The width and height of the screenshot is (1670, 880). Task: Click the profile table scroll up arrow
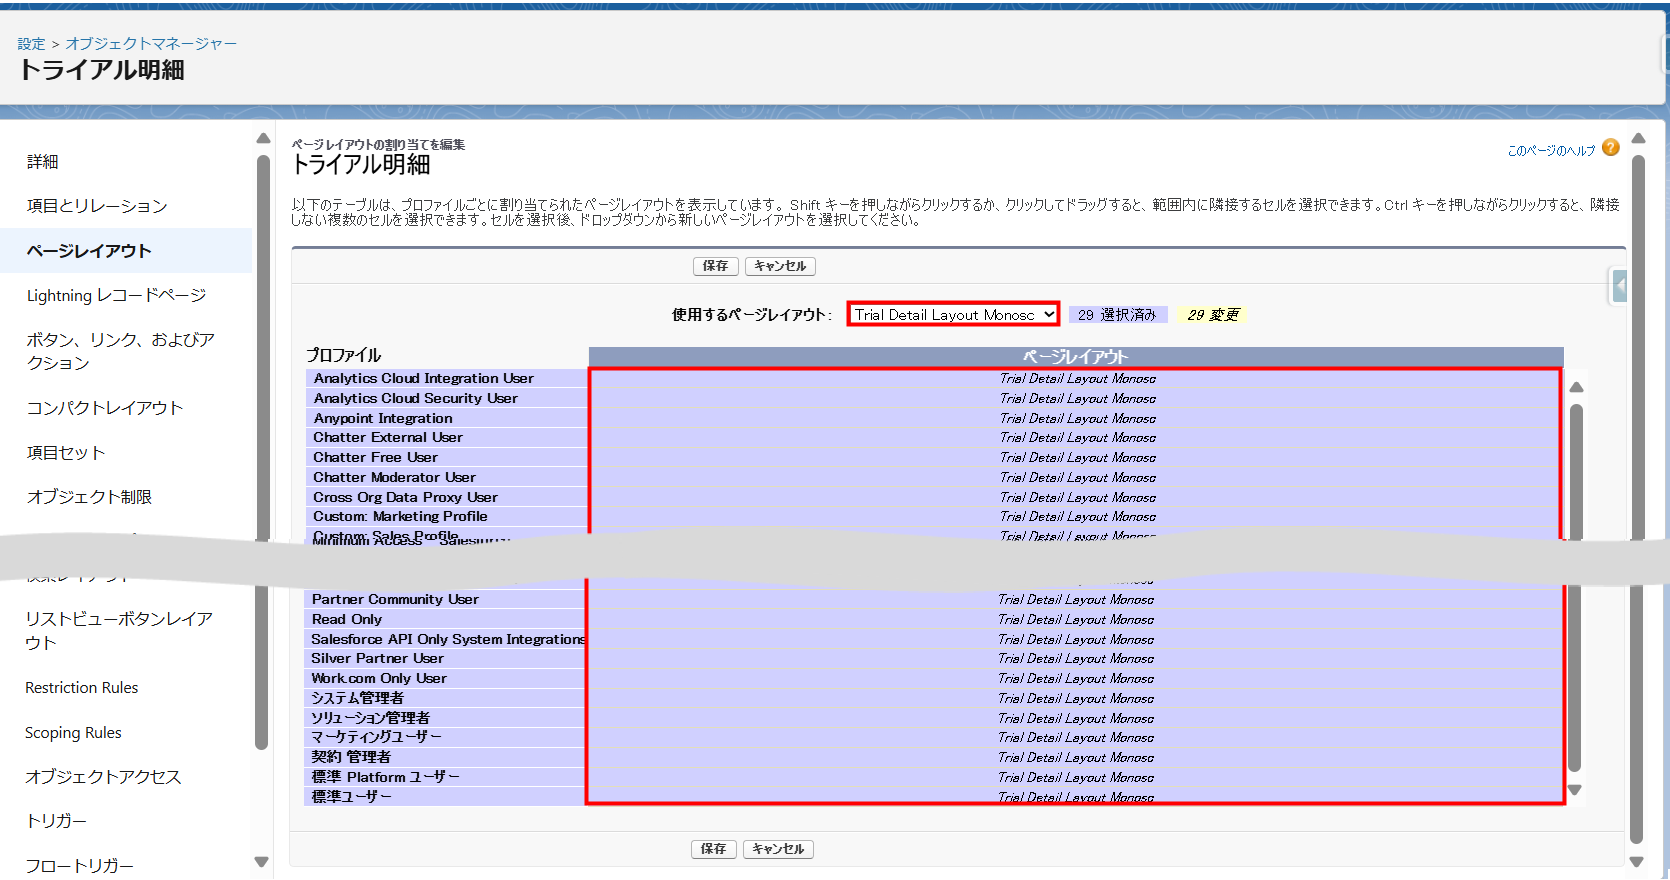click(1576, 387)
